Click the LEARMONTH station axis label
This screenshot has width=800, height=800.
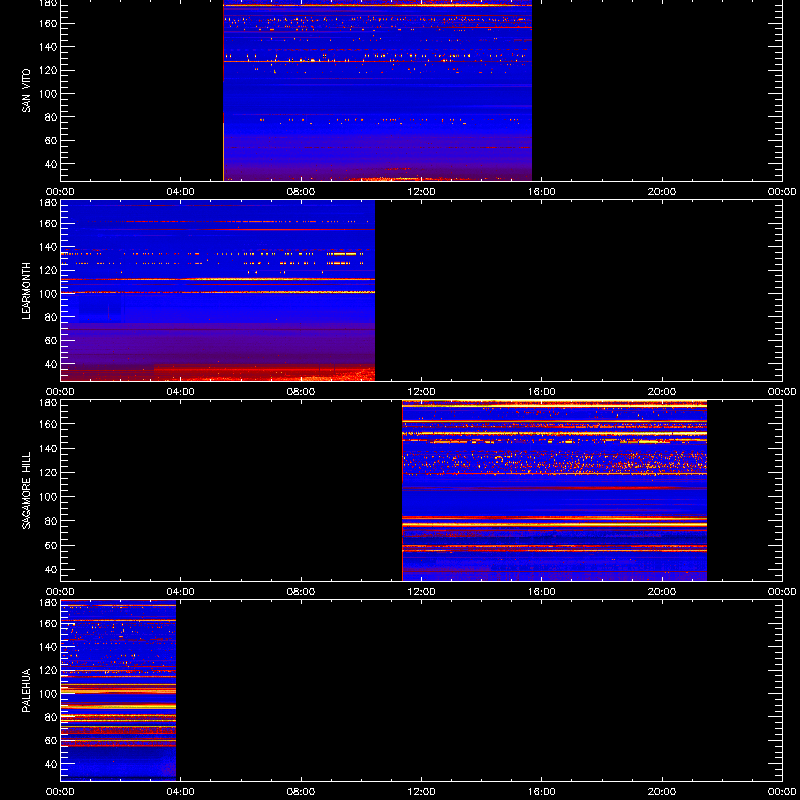(x=26, y=291)
